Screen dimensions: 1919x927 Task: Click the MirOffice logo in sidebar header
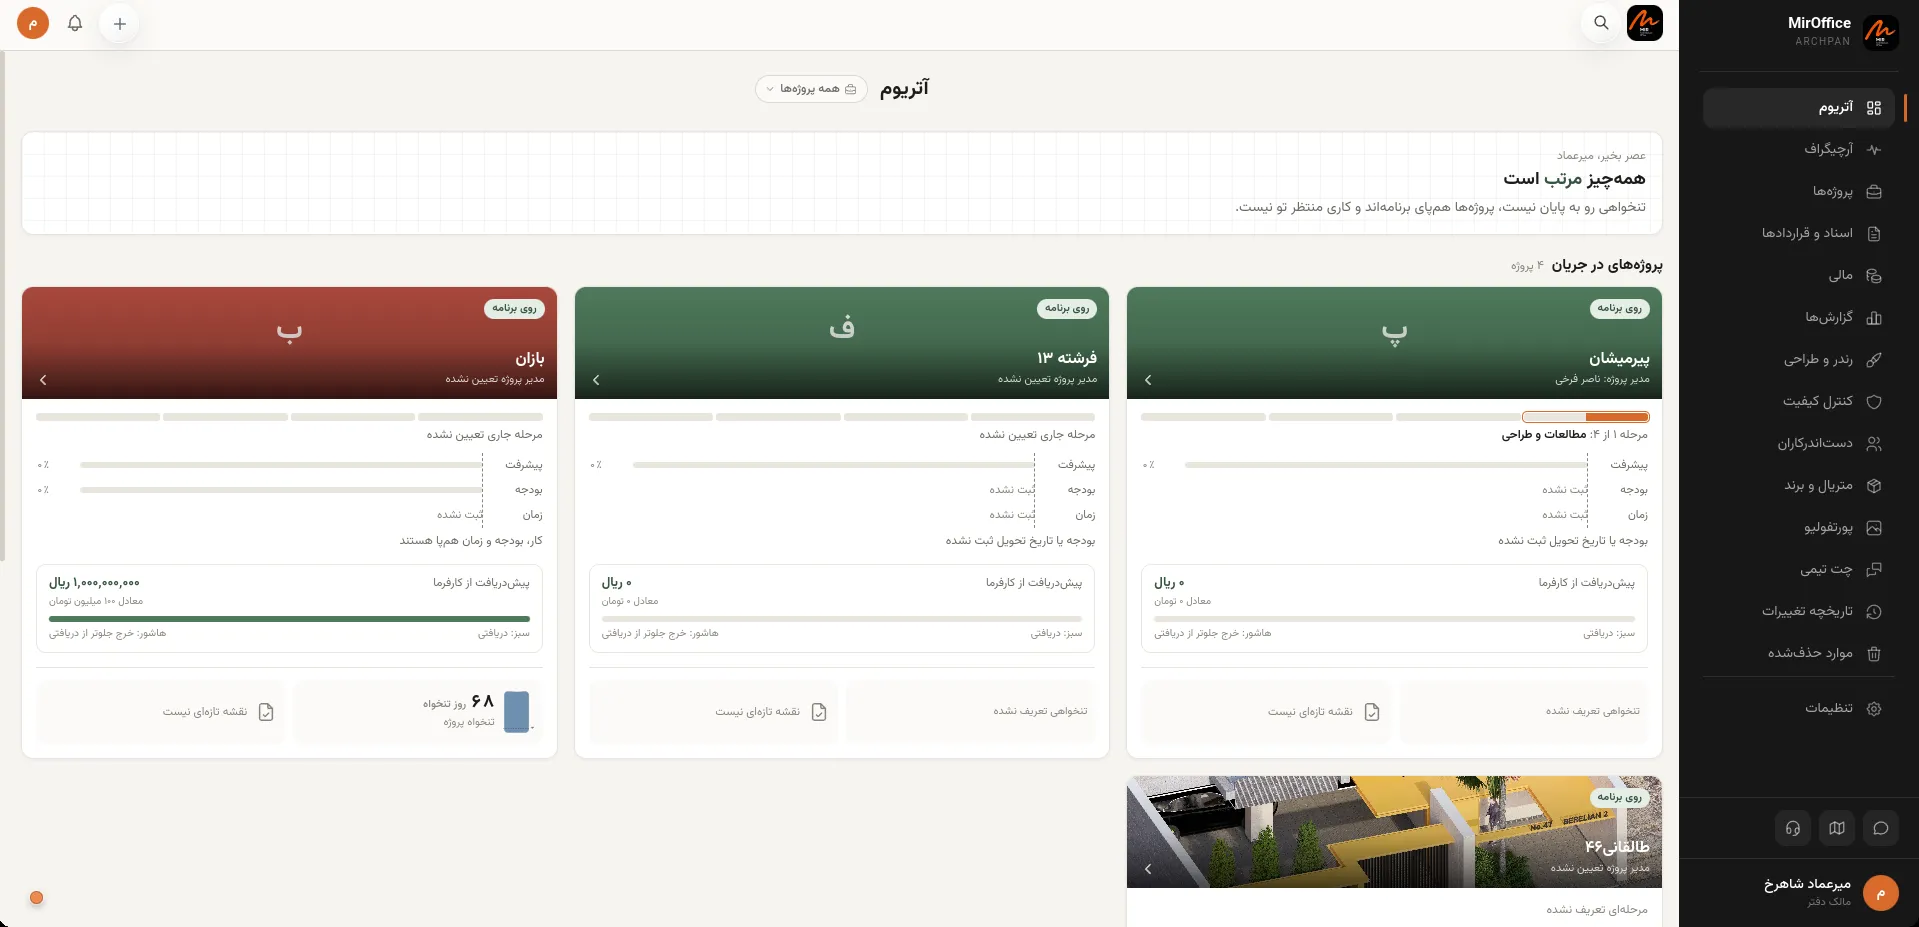pyautogui.click(x=1881, y=32)
